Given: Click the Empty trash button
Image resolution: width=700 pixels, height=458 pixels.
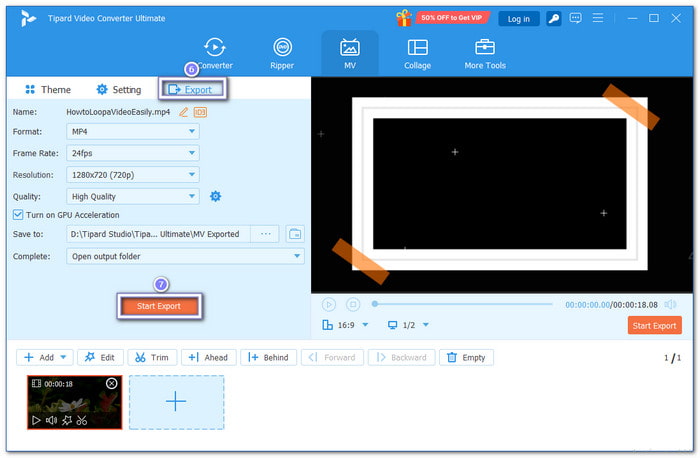Looking at the screenshot, I should pos(467,358).
